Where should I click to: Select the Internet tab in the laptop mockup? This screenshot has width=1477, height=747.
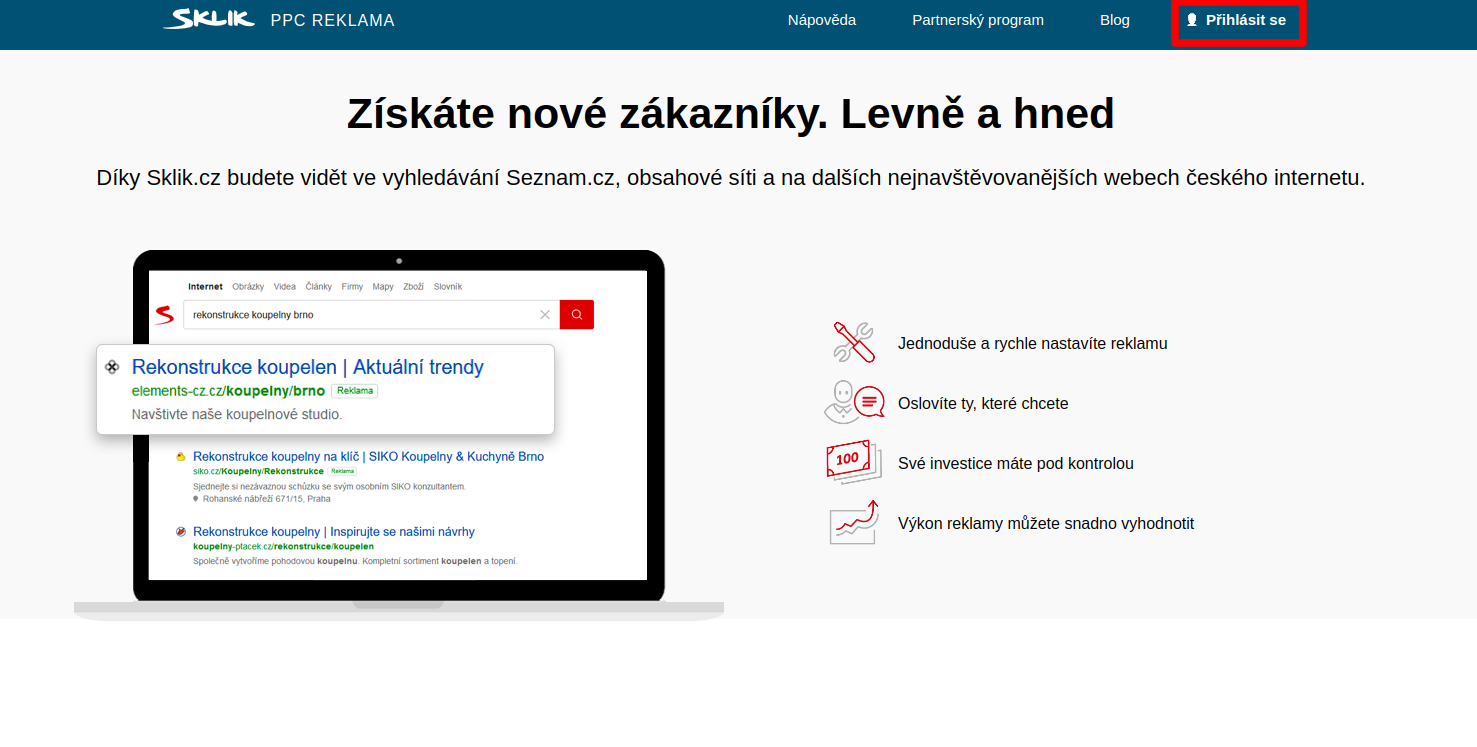coord(205,287)
